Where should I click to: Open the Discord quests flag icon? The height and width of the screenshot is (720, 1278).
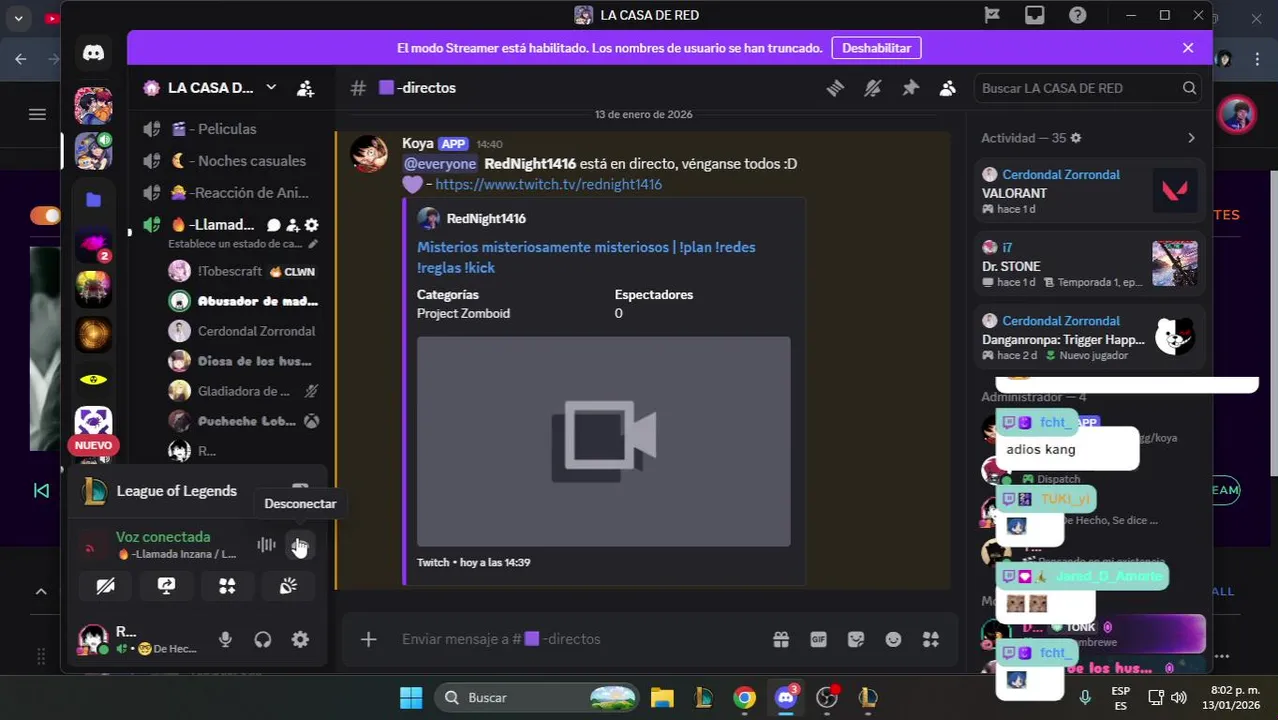(992, 15)
